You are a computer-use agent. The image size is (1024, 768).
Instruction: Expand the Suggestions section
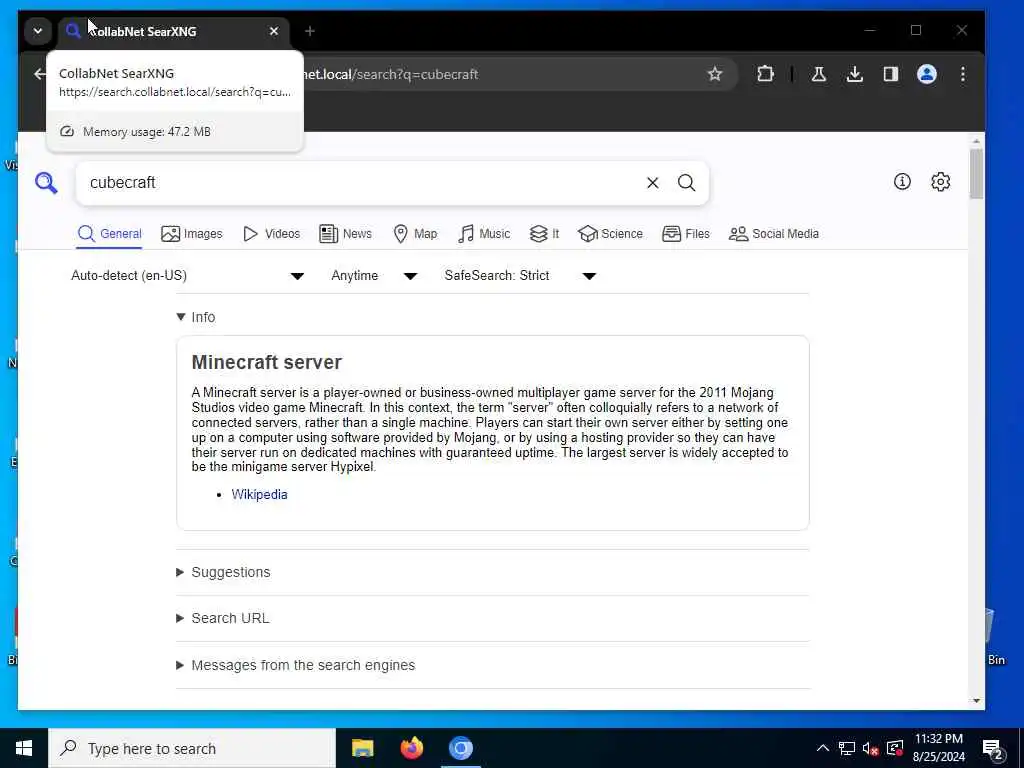point(223,572)
